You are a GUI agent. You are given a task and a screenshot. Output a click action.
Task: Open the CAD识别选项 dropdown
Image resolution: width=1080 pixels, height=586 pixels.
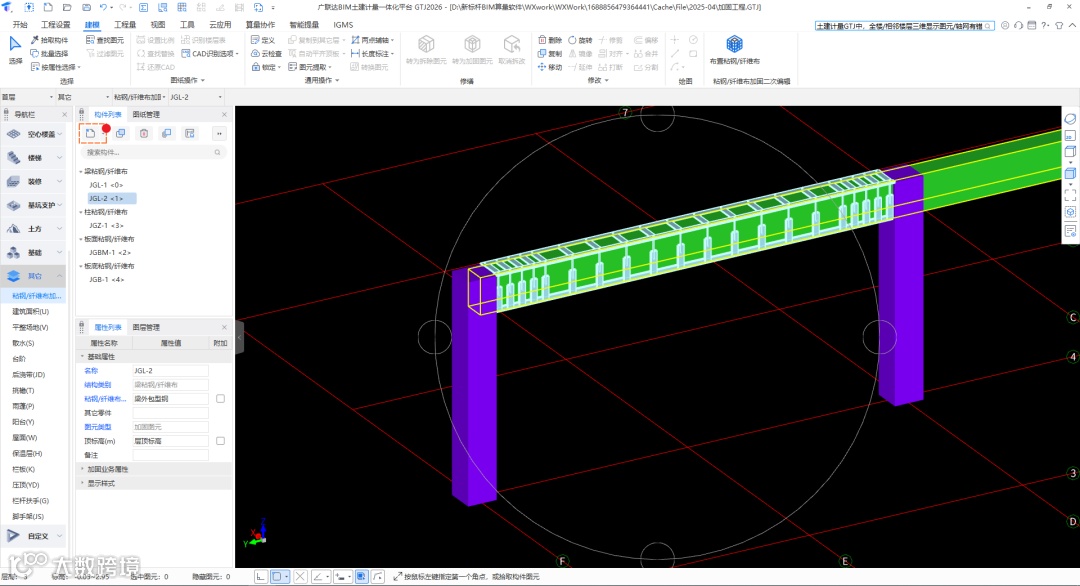coord(210,53)
